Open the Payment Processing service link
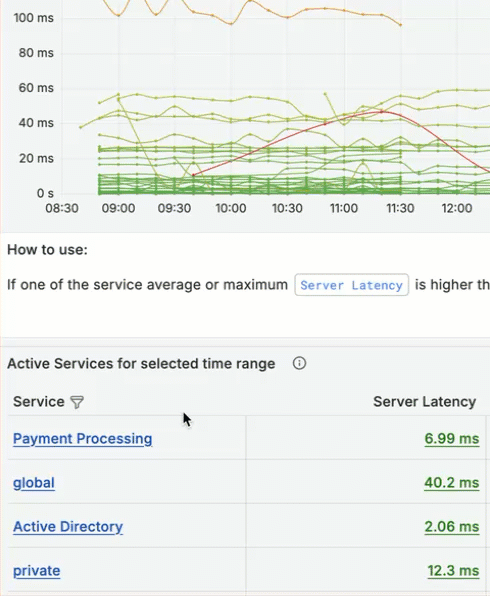This screenshot has width=490, height=596. click(x=82, y=439)
